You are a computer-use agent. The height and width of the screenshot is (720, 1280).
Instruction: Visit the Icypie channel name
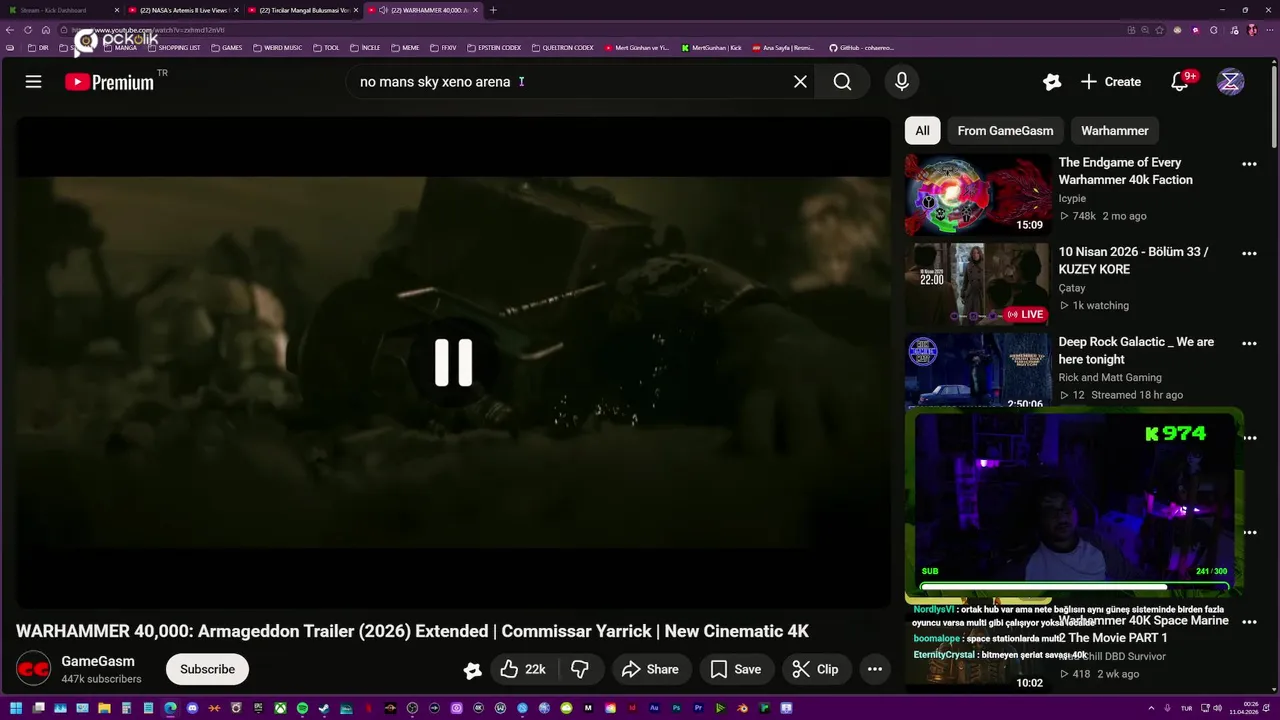[x=1072, y=198]
